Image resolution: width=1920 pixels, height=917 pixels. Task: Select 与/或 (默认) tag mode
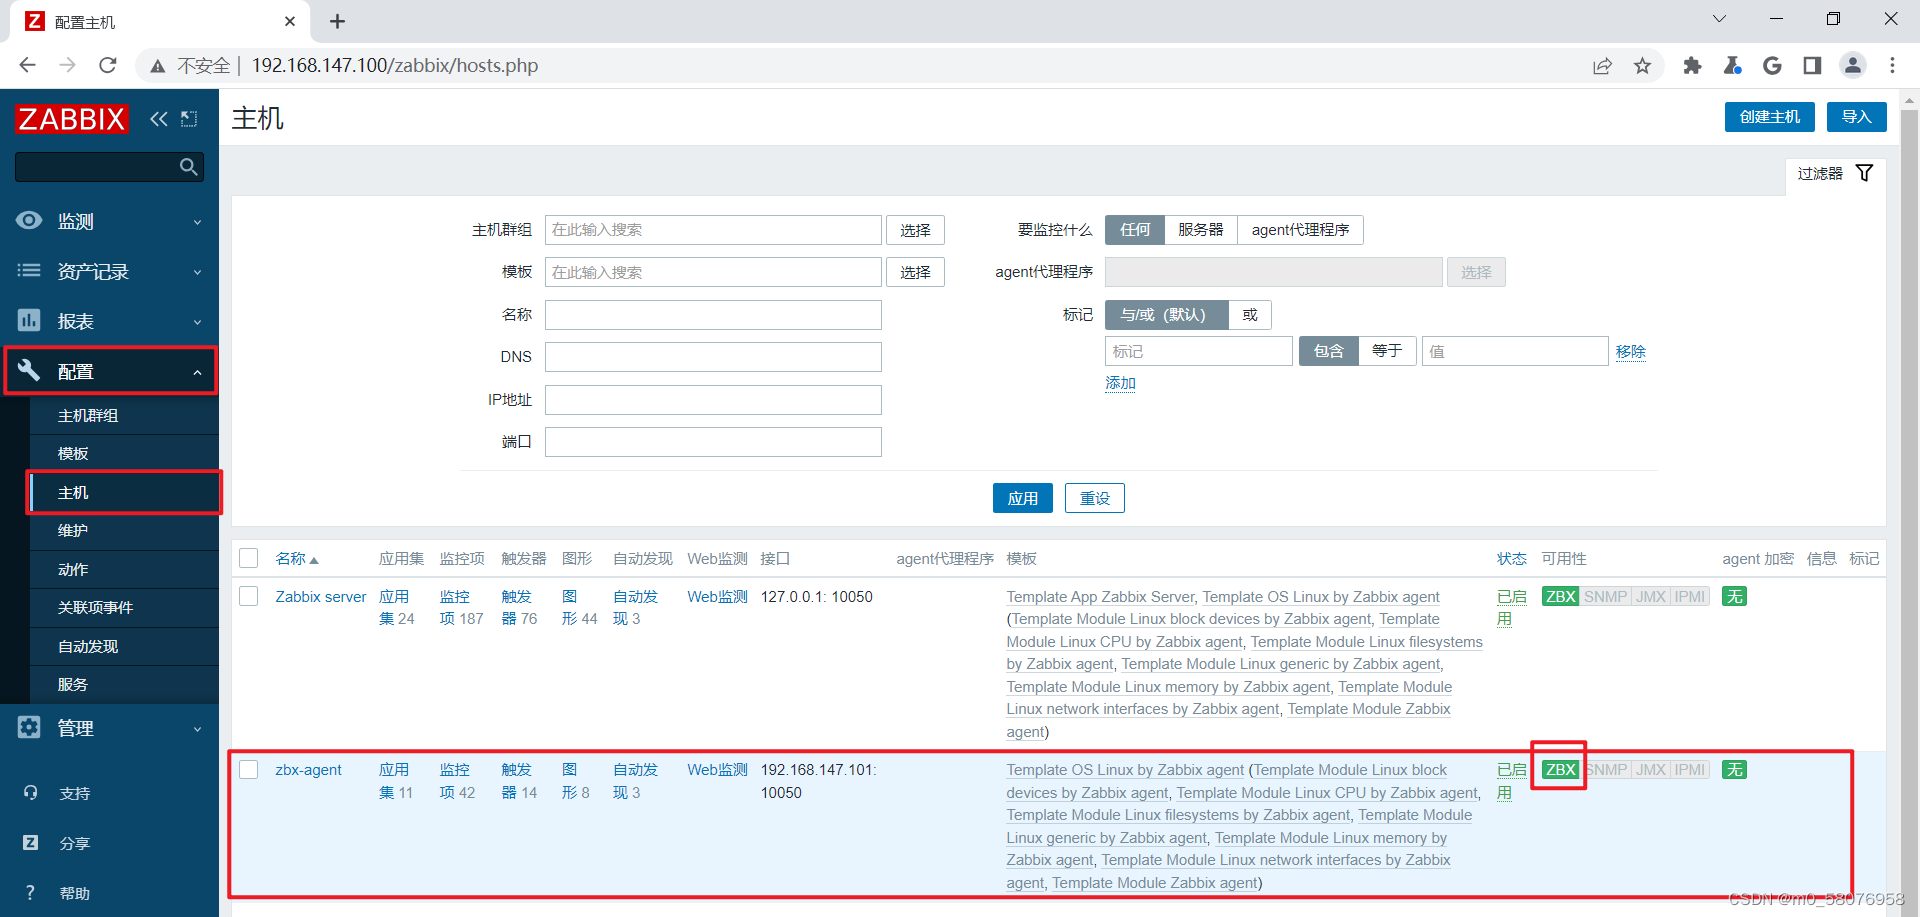(x=1166, y=315)
